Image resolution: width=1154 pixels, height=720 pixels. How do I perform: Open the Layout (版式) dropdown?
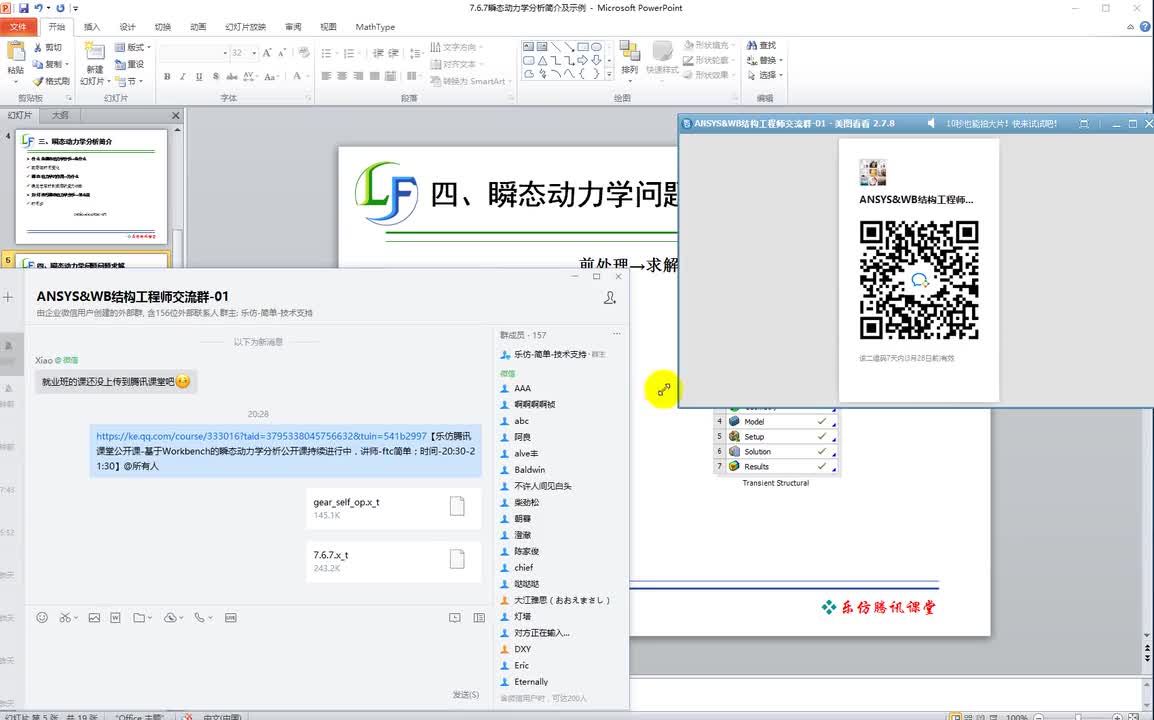133,47
